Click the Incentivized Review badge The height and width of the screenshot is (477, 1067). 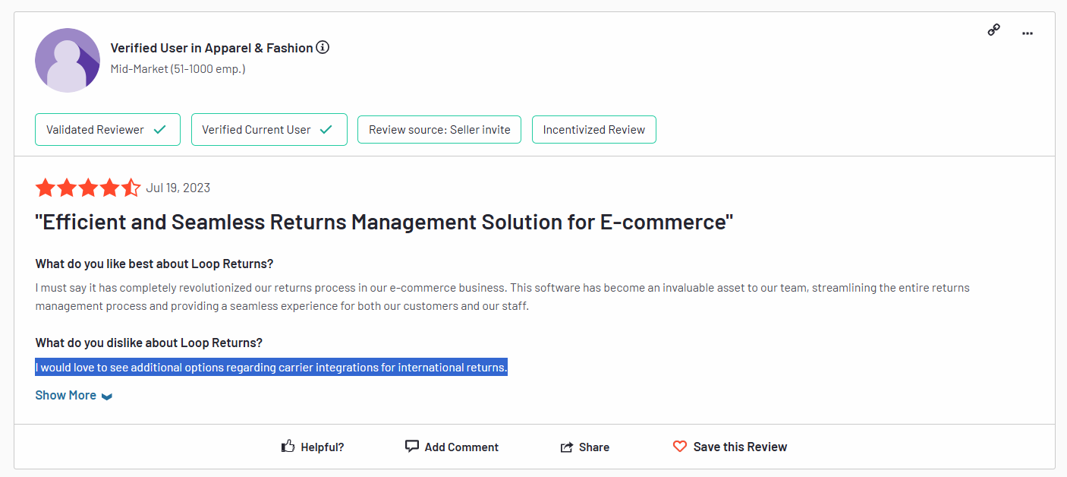click(594, 129)
